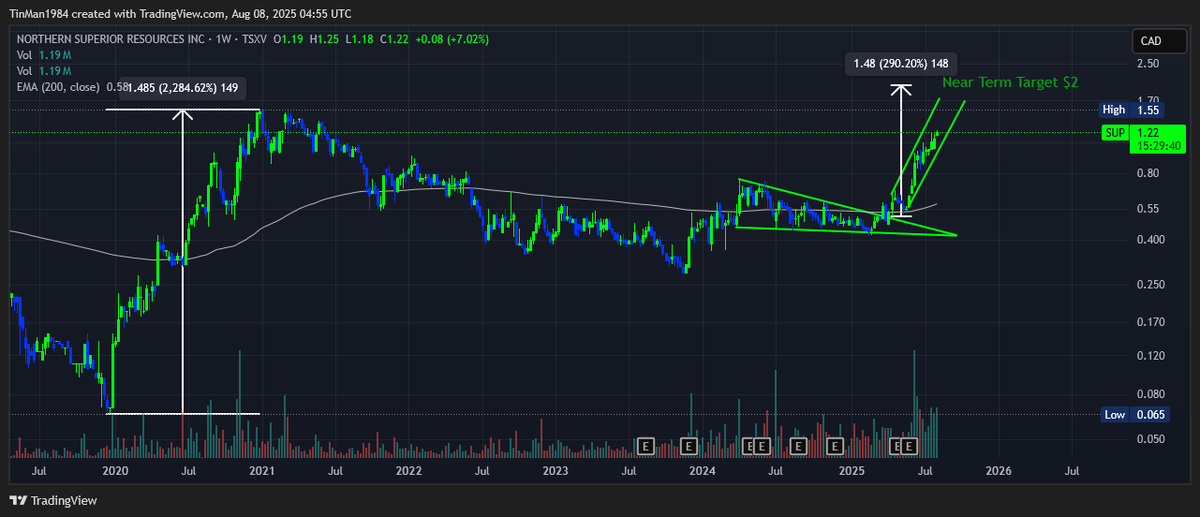
Task: Click the TinMan1984 created with TradingView.com header
Action: tap(180, 15)
